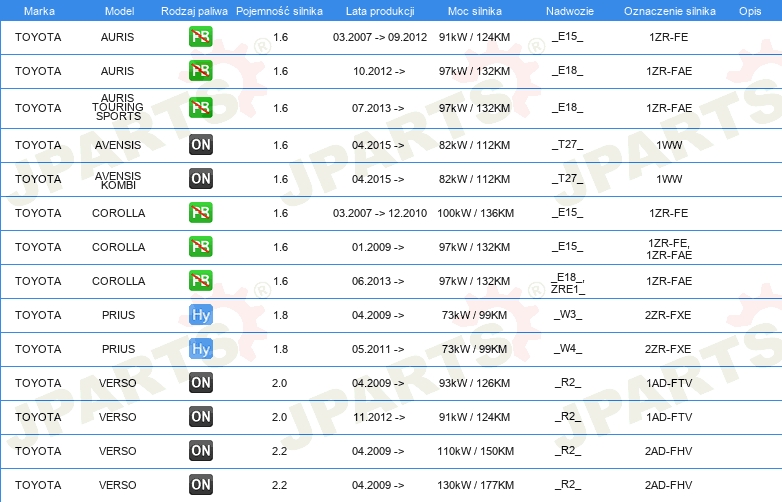Click production date 01.2009 ->
The height and width of the screenshot is (502, 782).
[x=378, y=247]
